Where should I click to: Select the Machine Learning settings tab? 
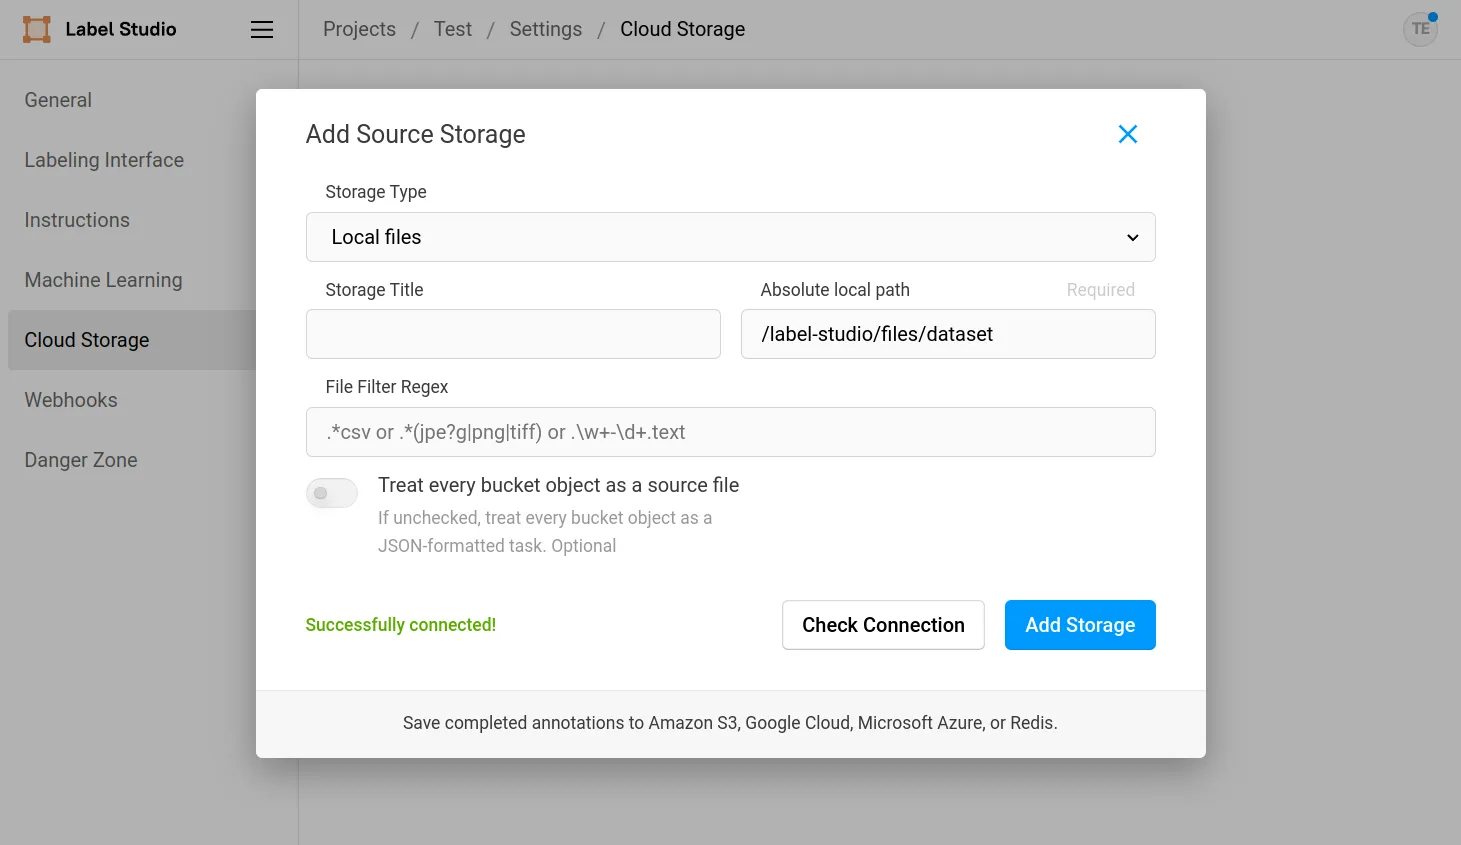click(103, 280)
